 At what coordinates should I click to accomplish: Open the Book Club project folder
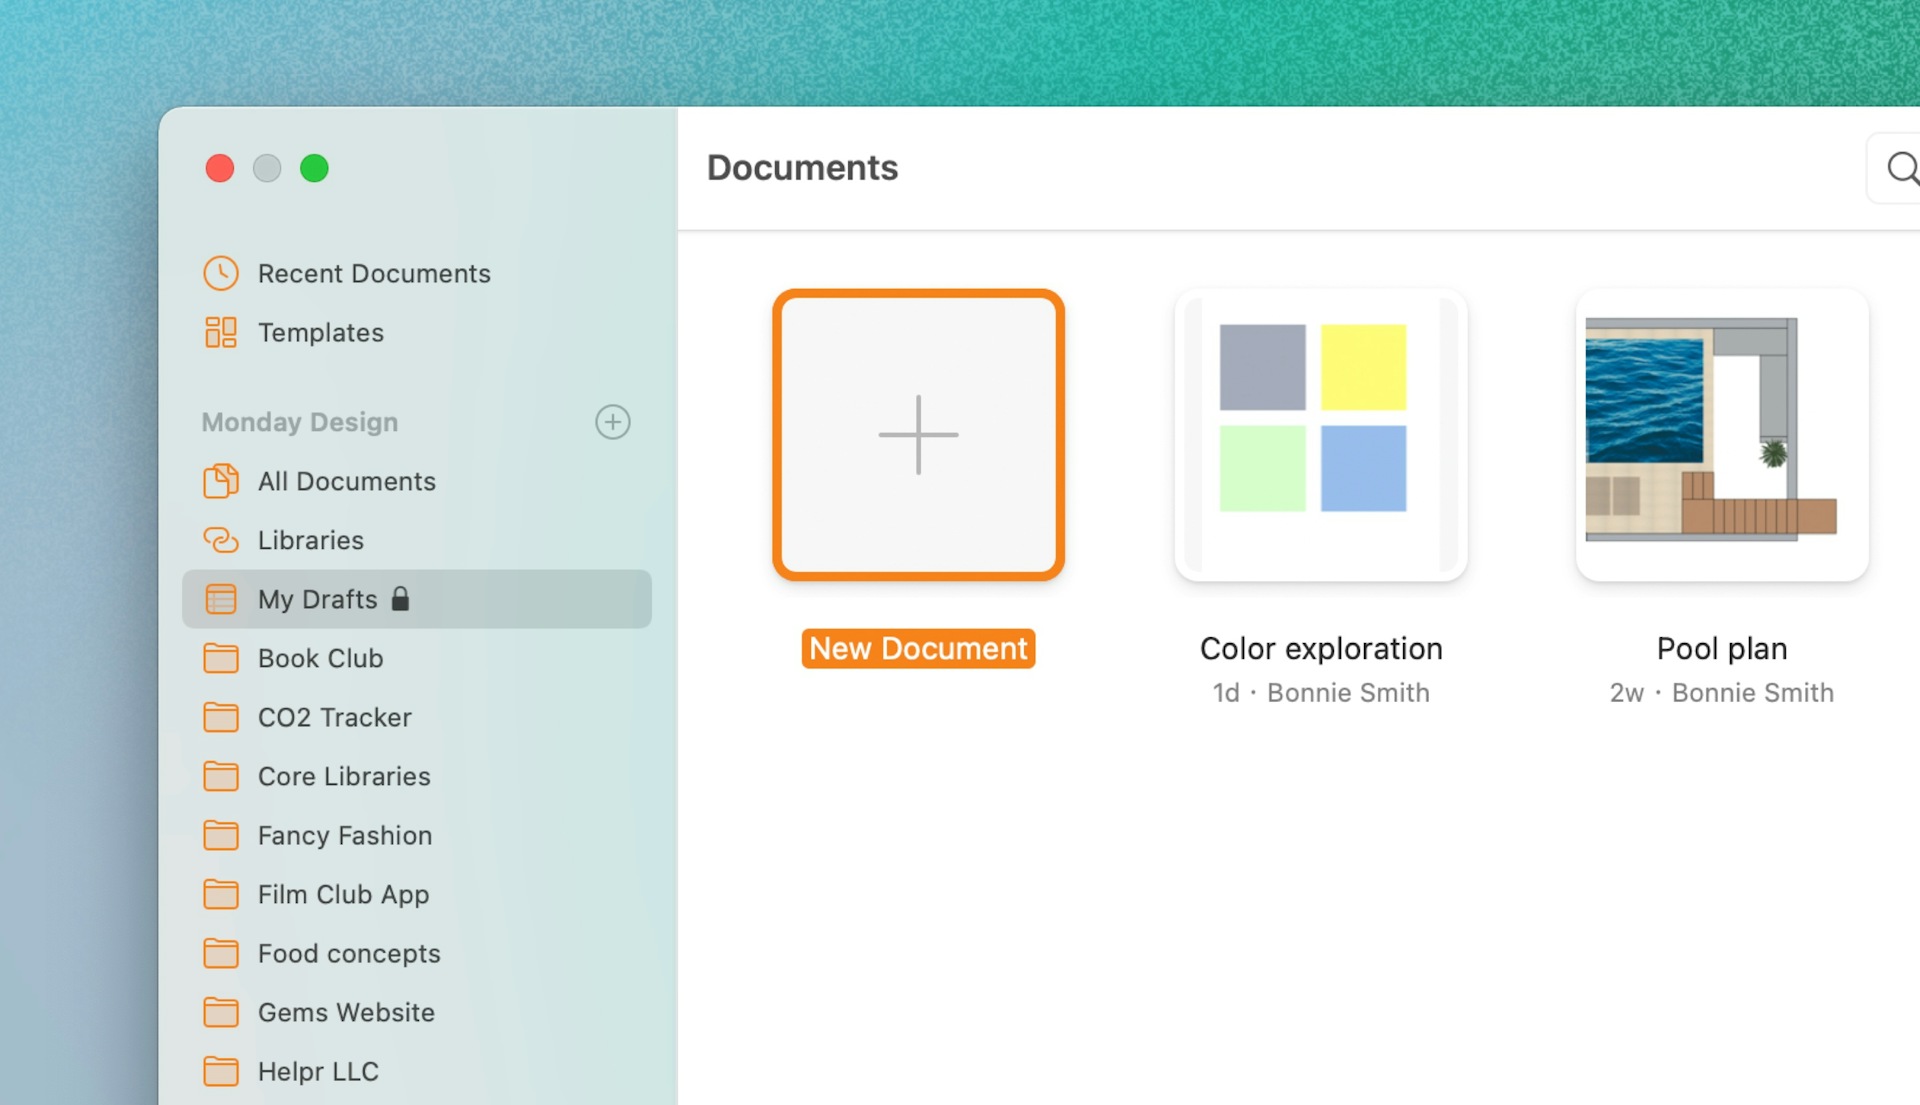[320, 658]
